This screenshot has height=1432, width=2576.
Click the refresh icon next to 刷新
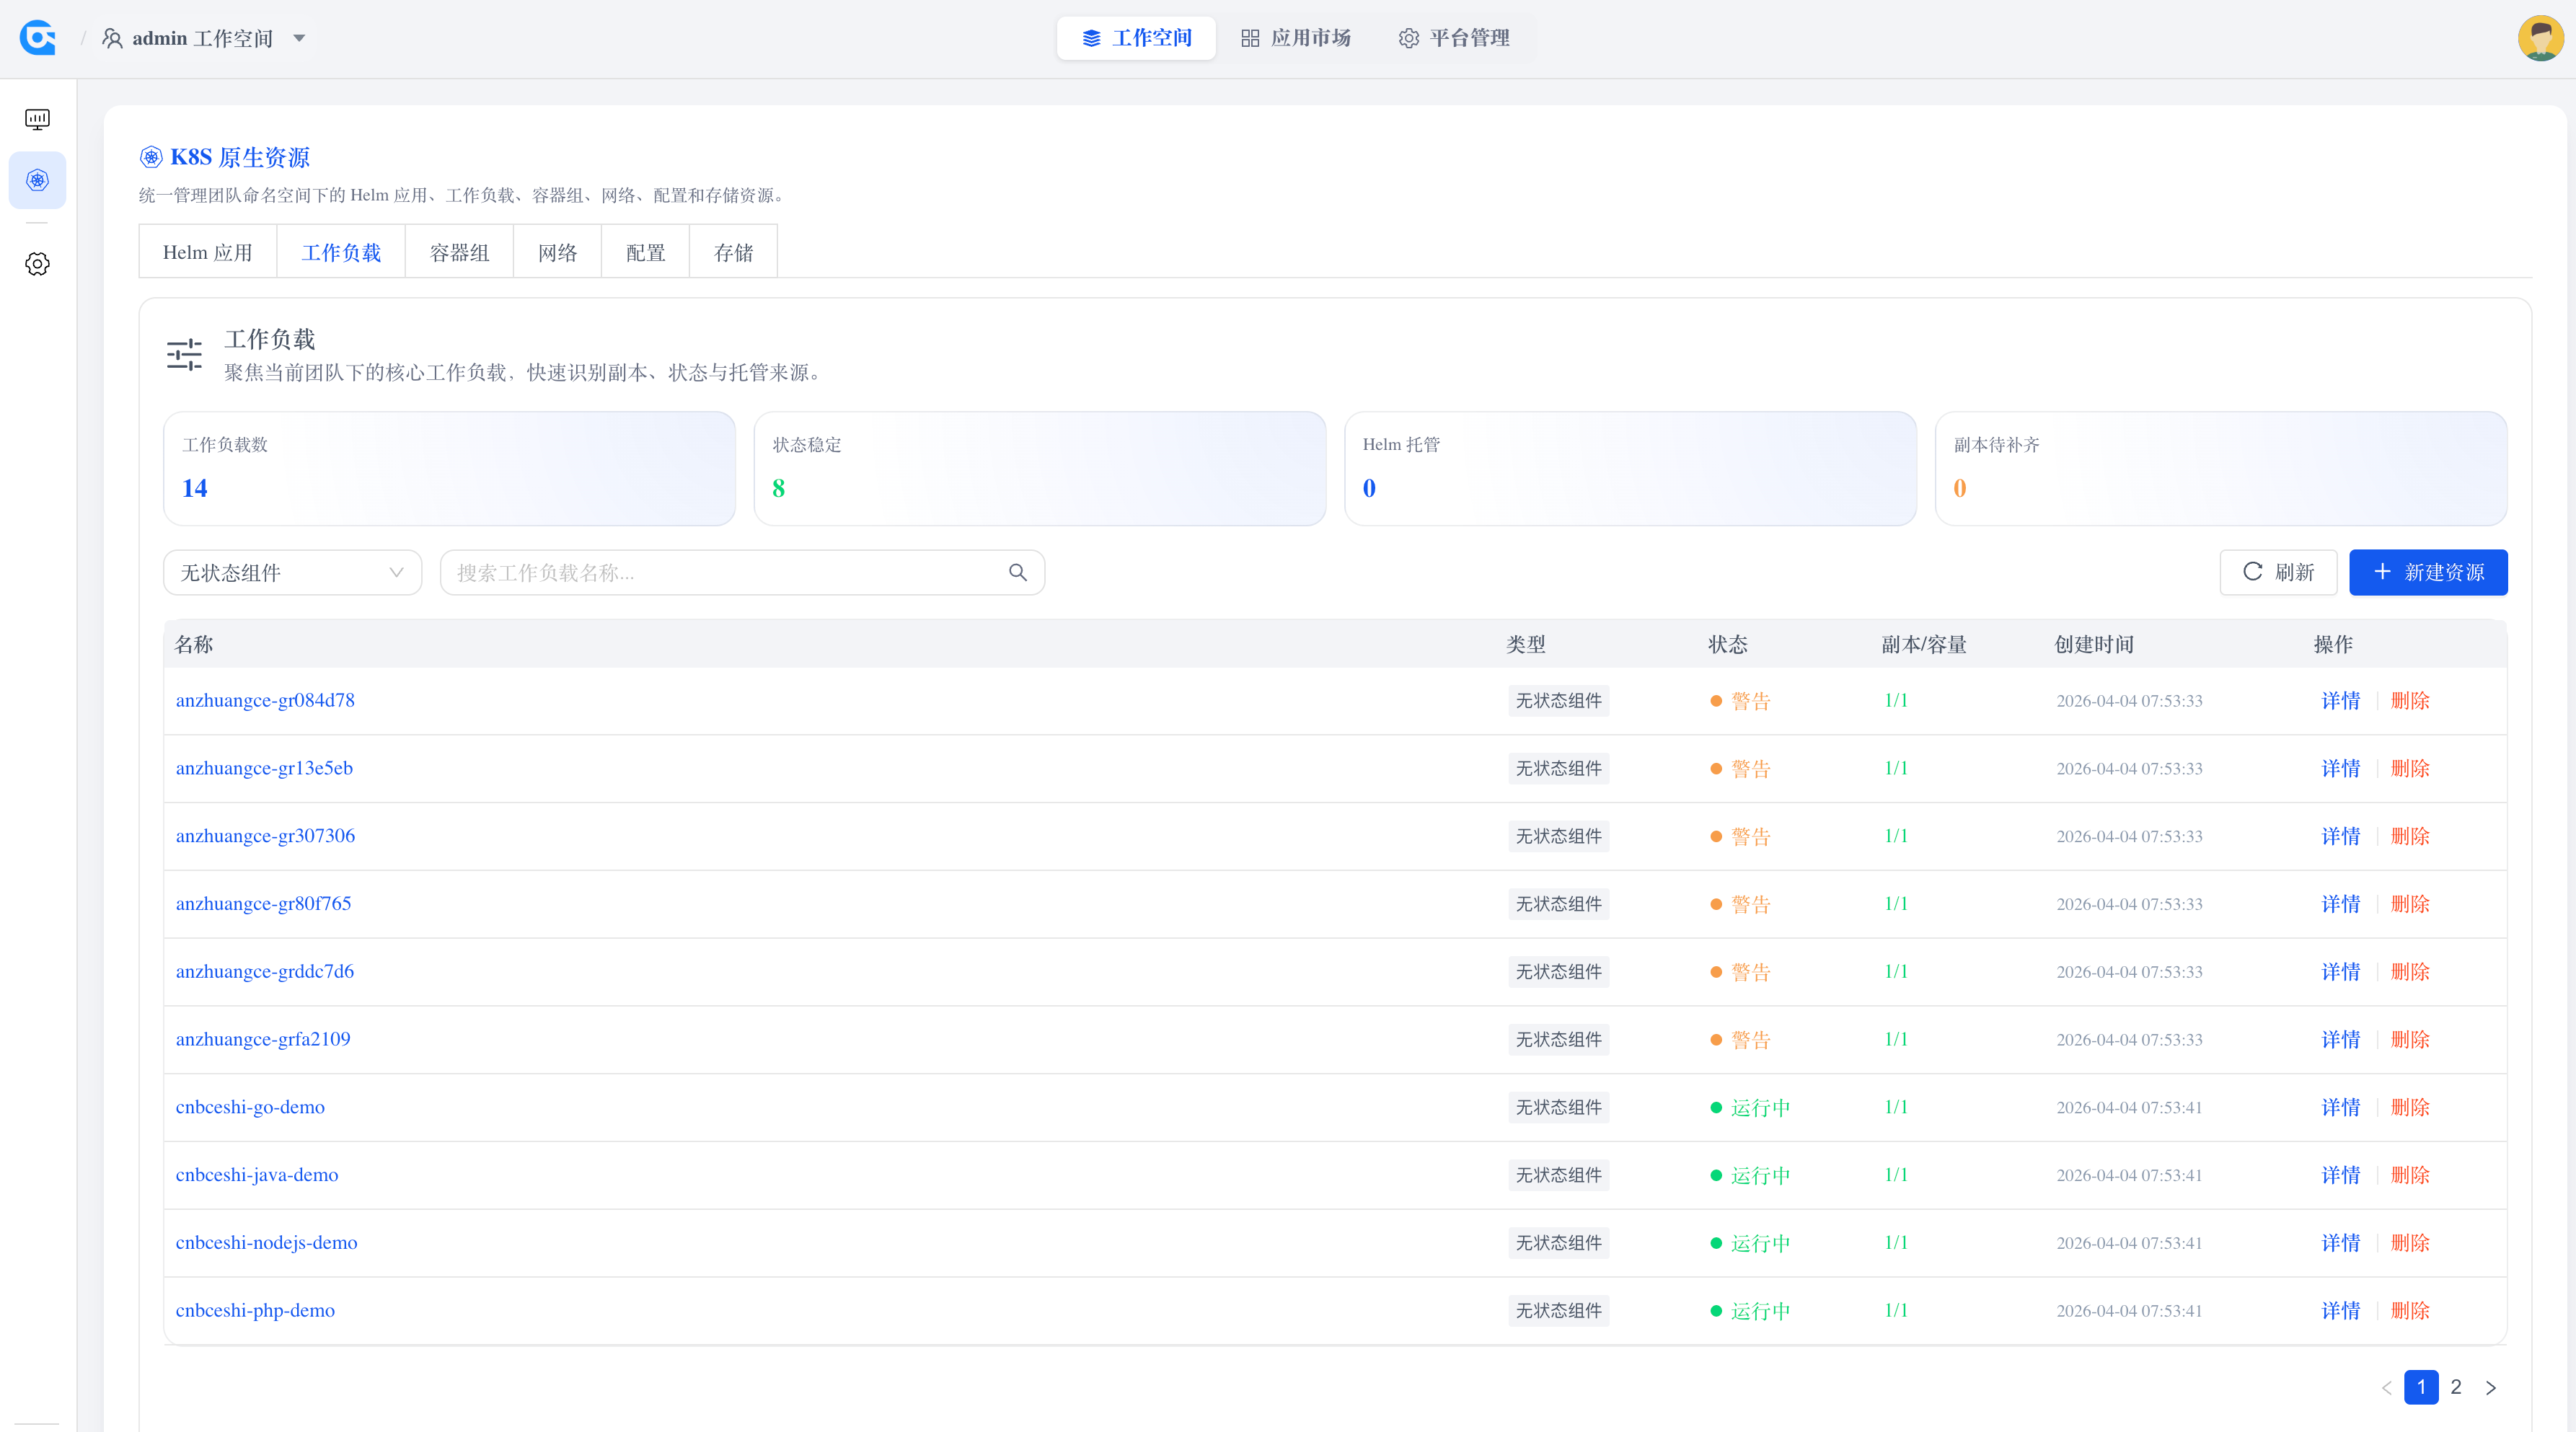point(2252,572)
